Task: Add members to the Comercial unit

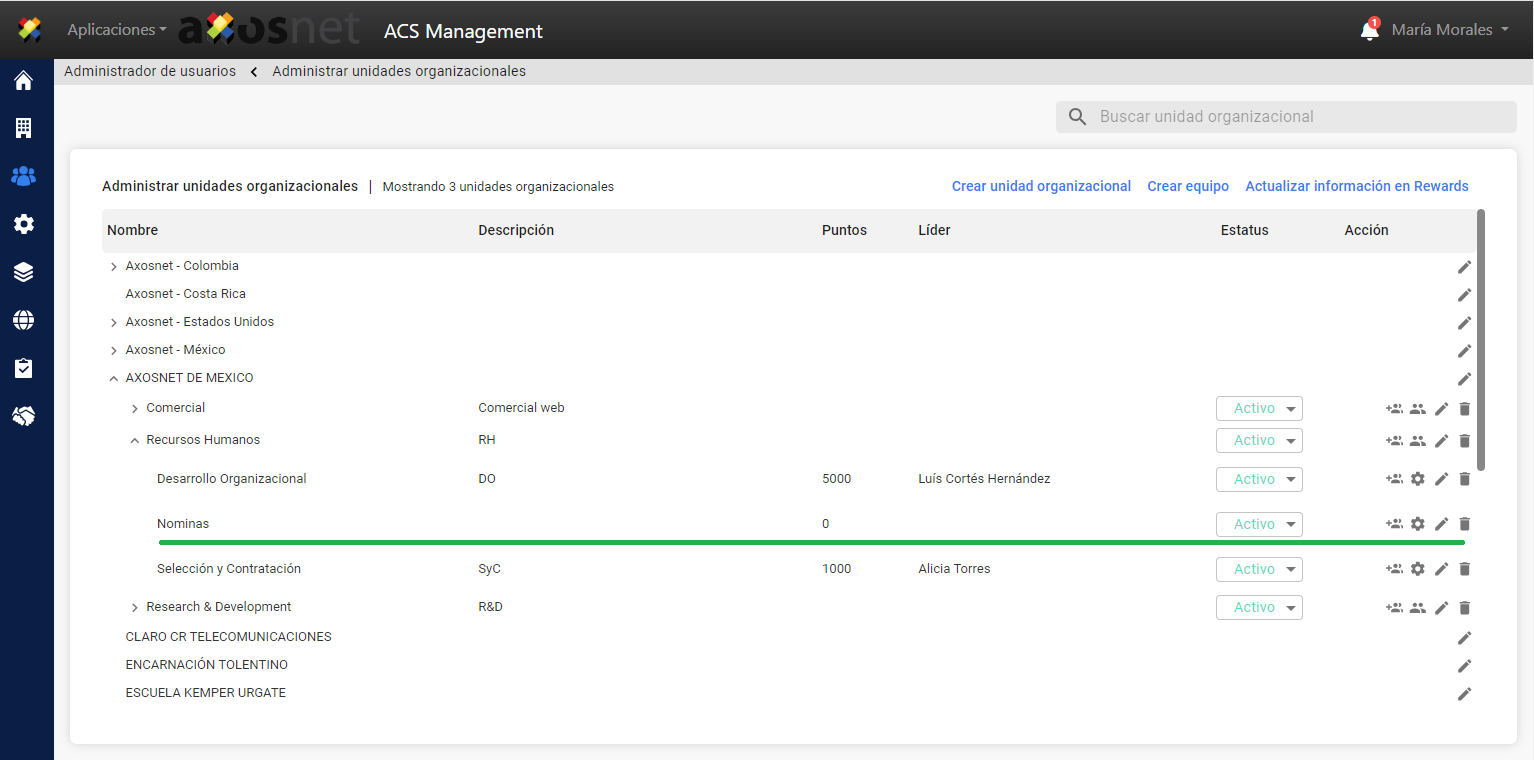Action: point(1394,409)
